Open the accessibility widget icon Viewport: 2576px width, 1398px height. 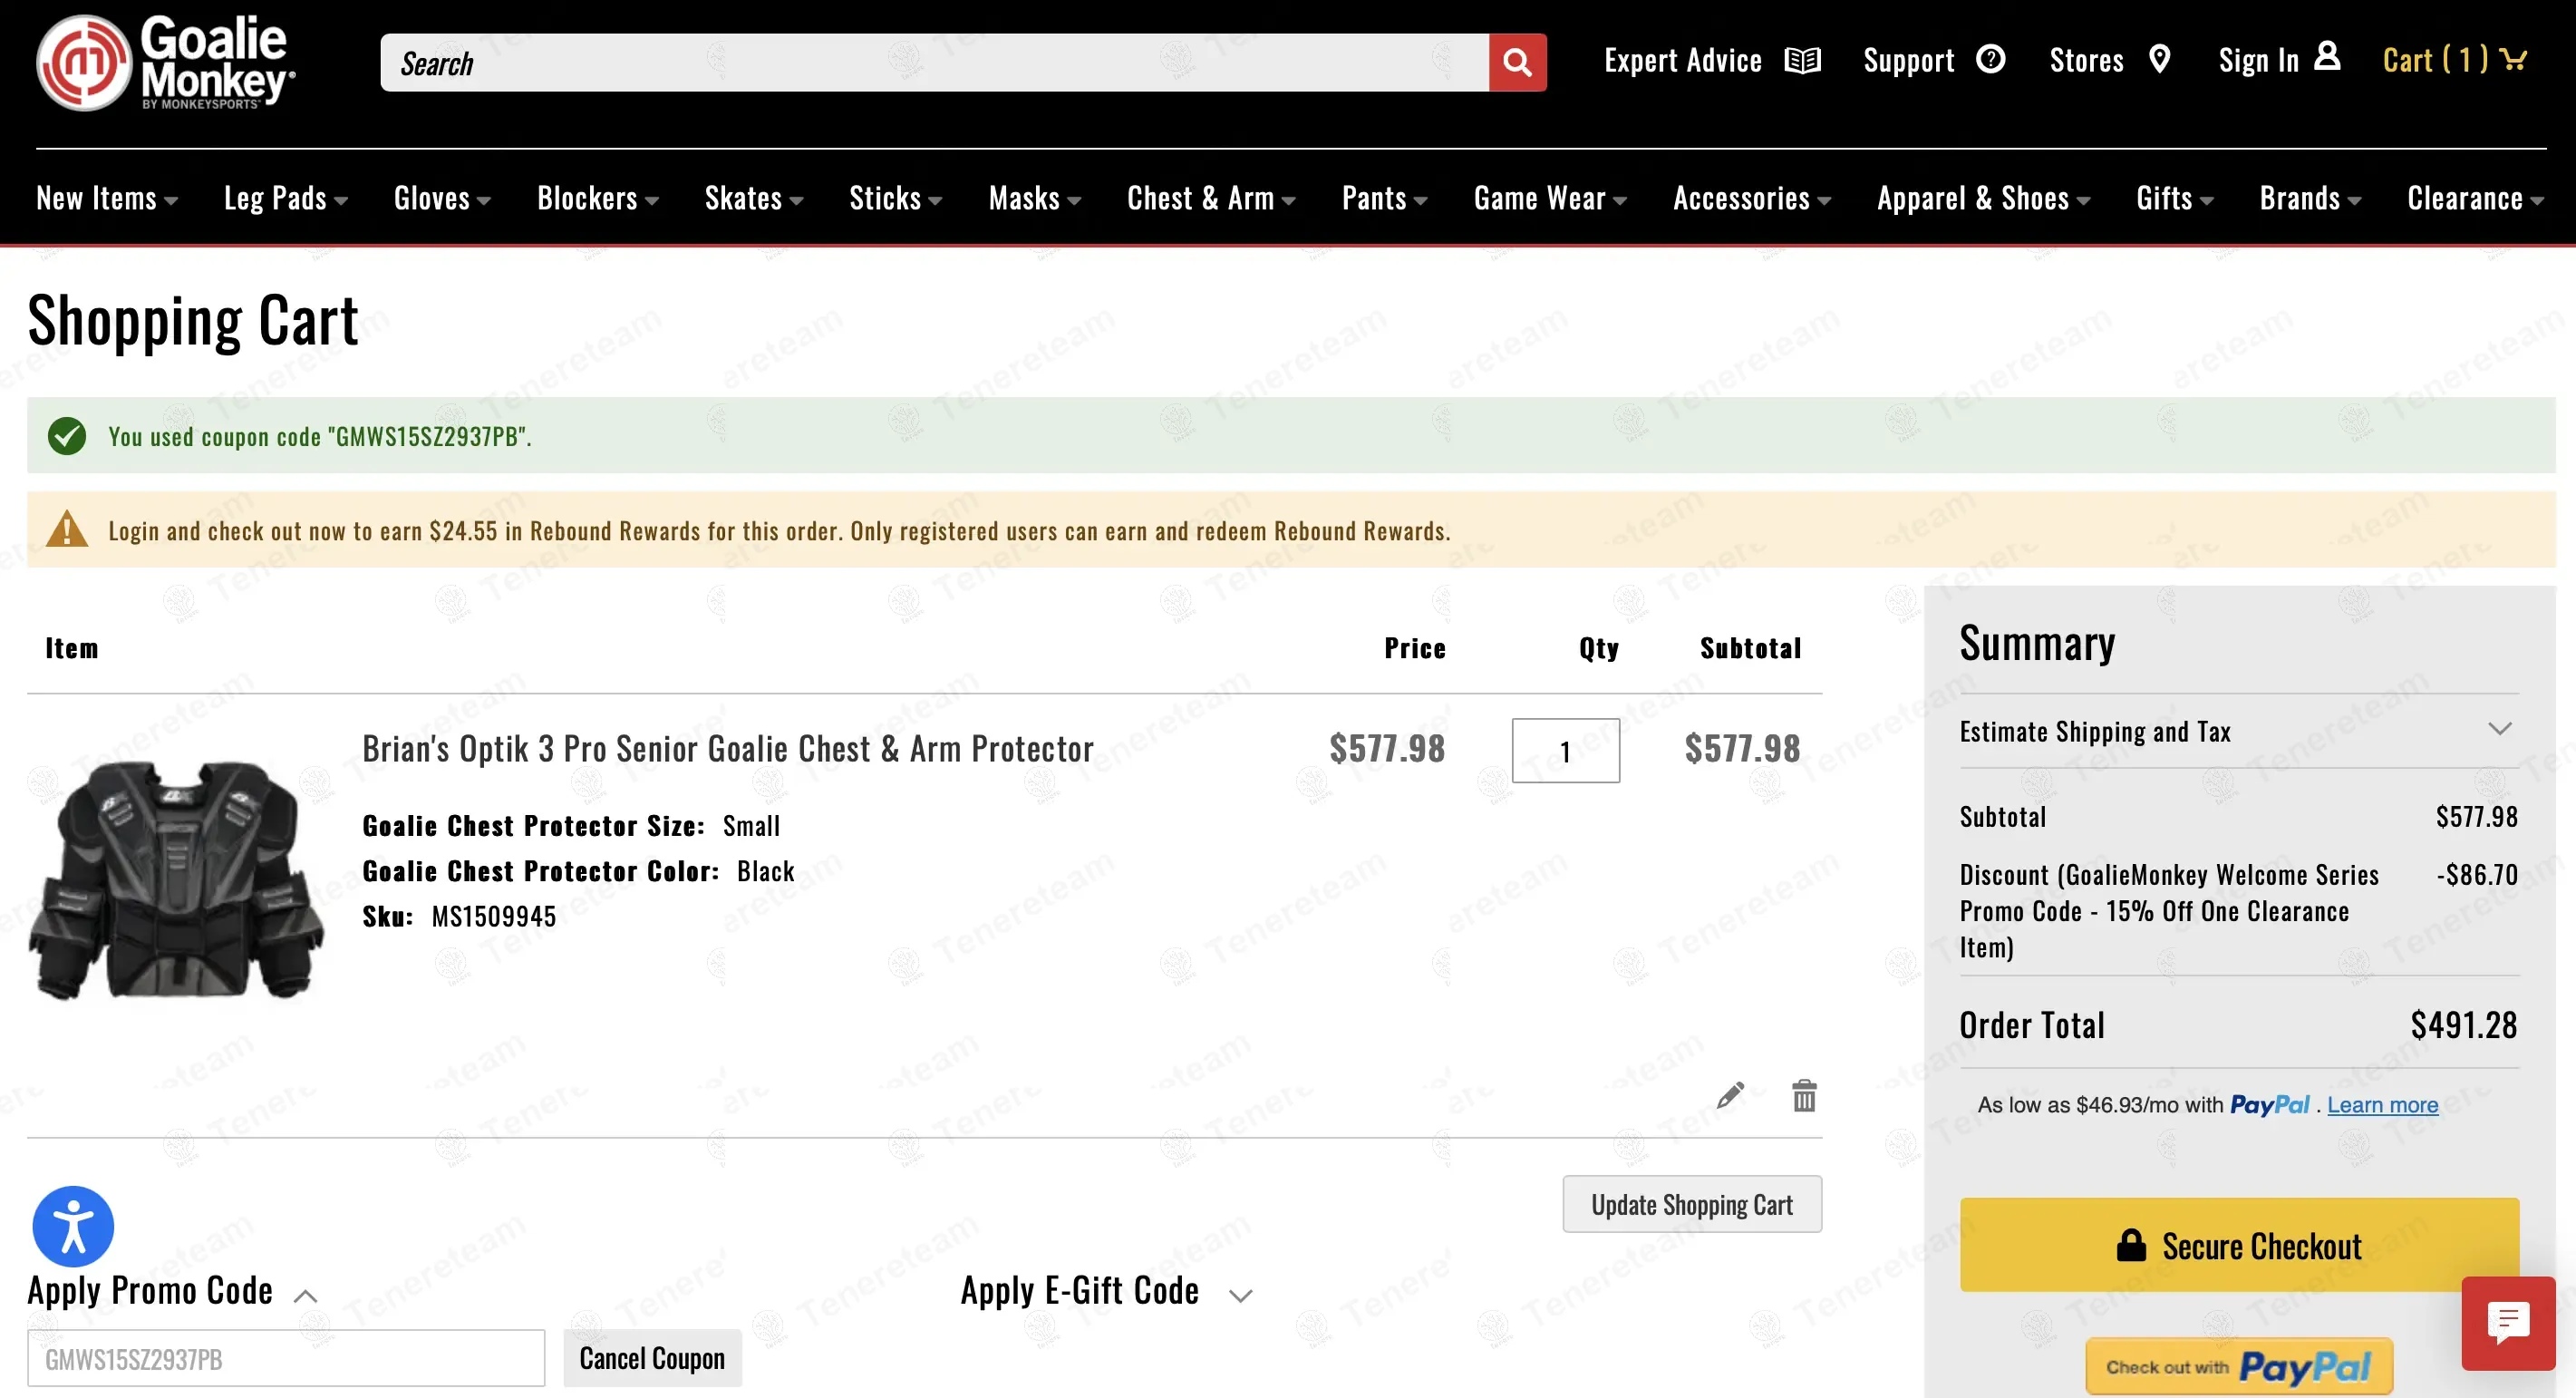(x=73, y=1226)
